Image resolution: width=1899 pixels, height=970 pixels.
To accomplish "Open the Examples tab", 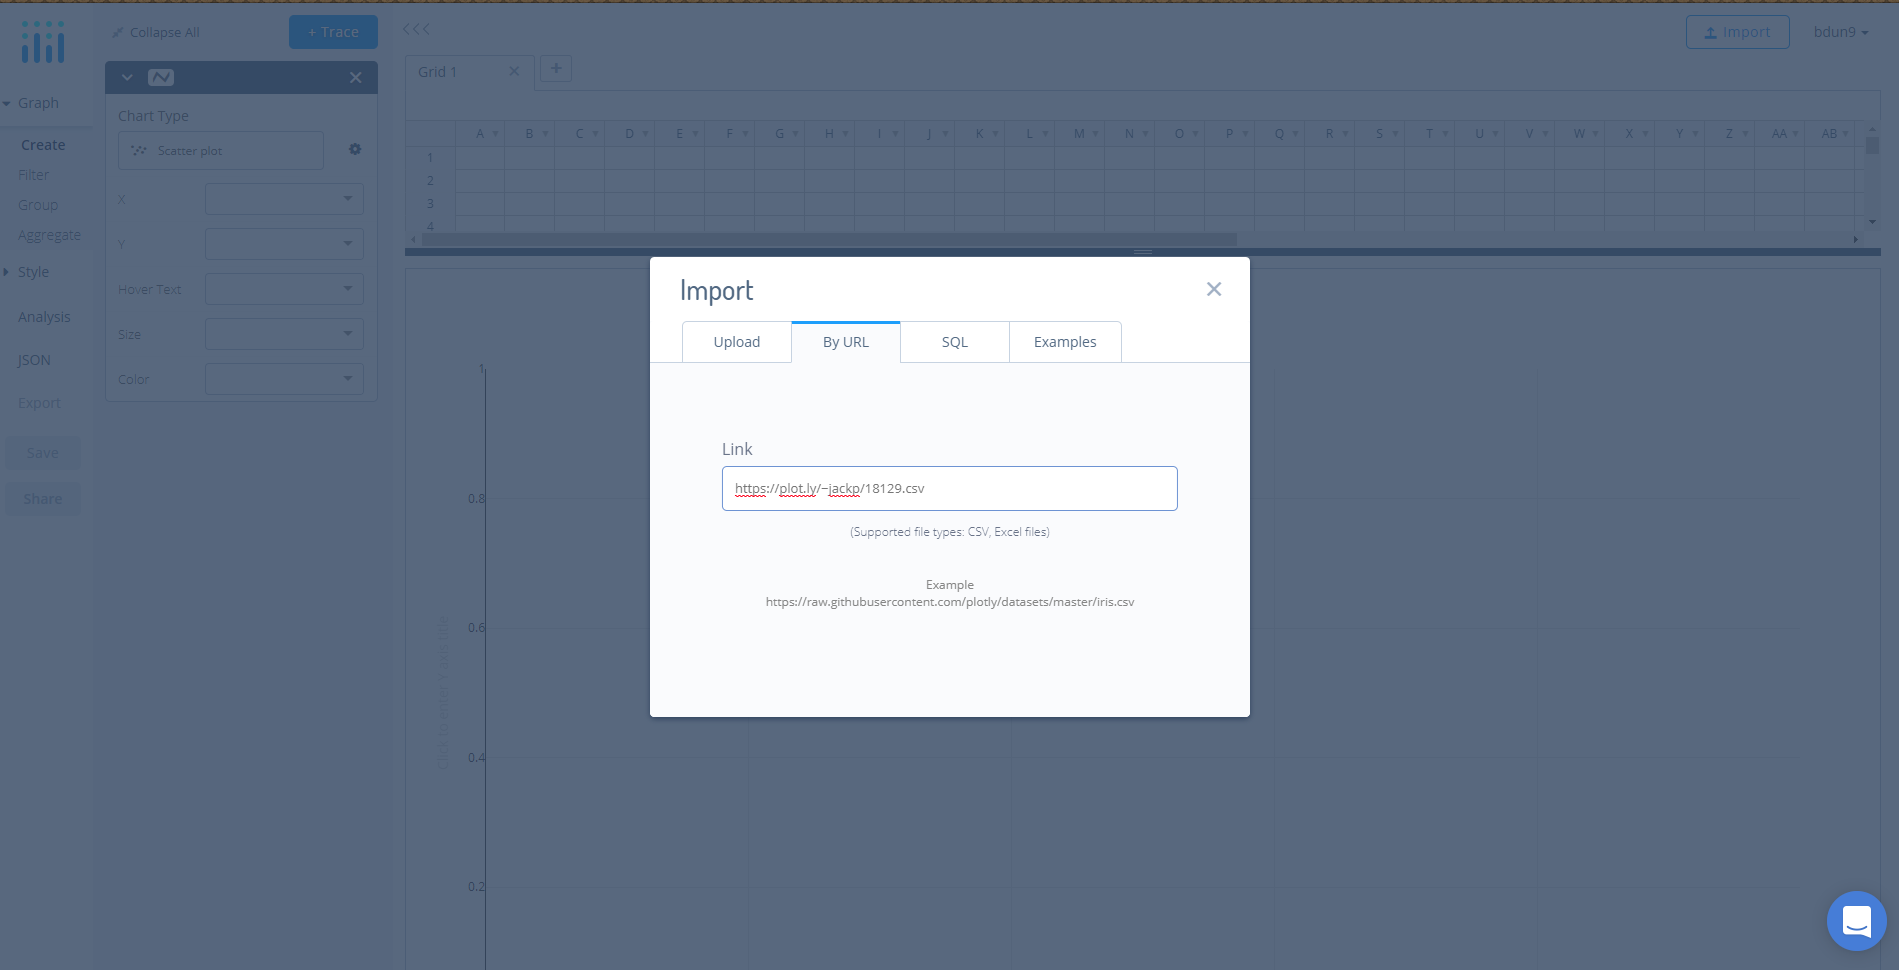I will tap(1065, 342).
